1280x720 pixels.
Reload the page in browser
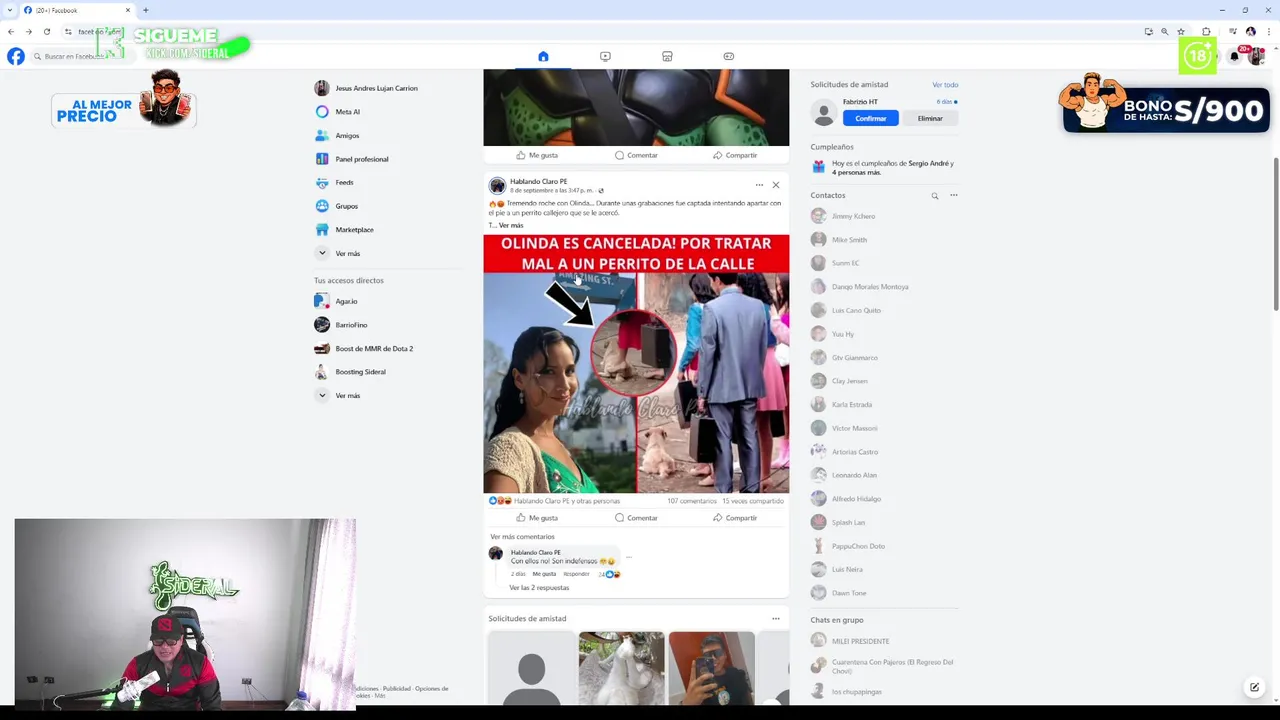pos(46,32)
